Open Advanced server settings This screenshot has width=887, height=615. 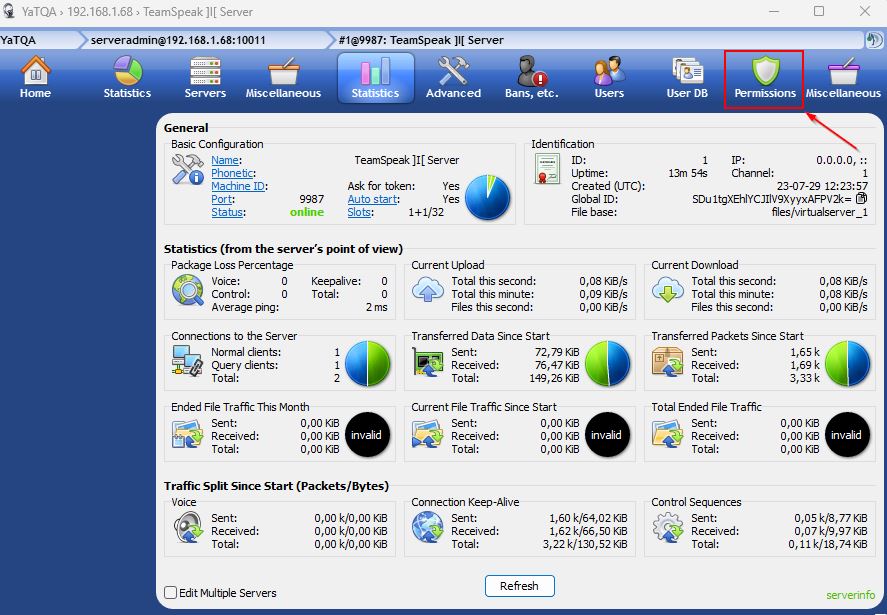point(453,78)
